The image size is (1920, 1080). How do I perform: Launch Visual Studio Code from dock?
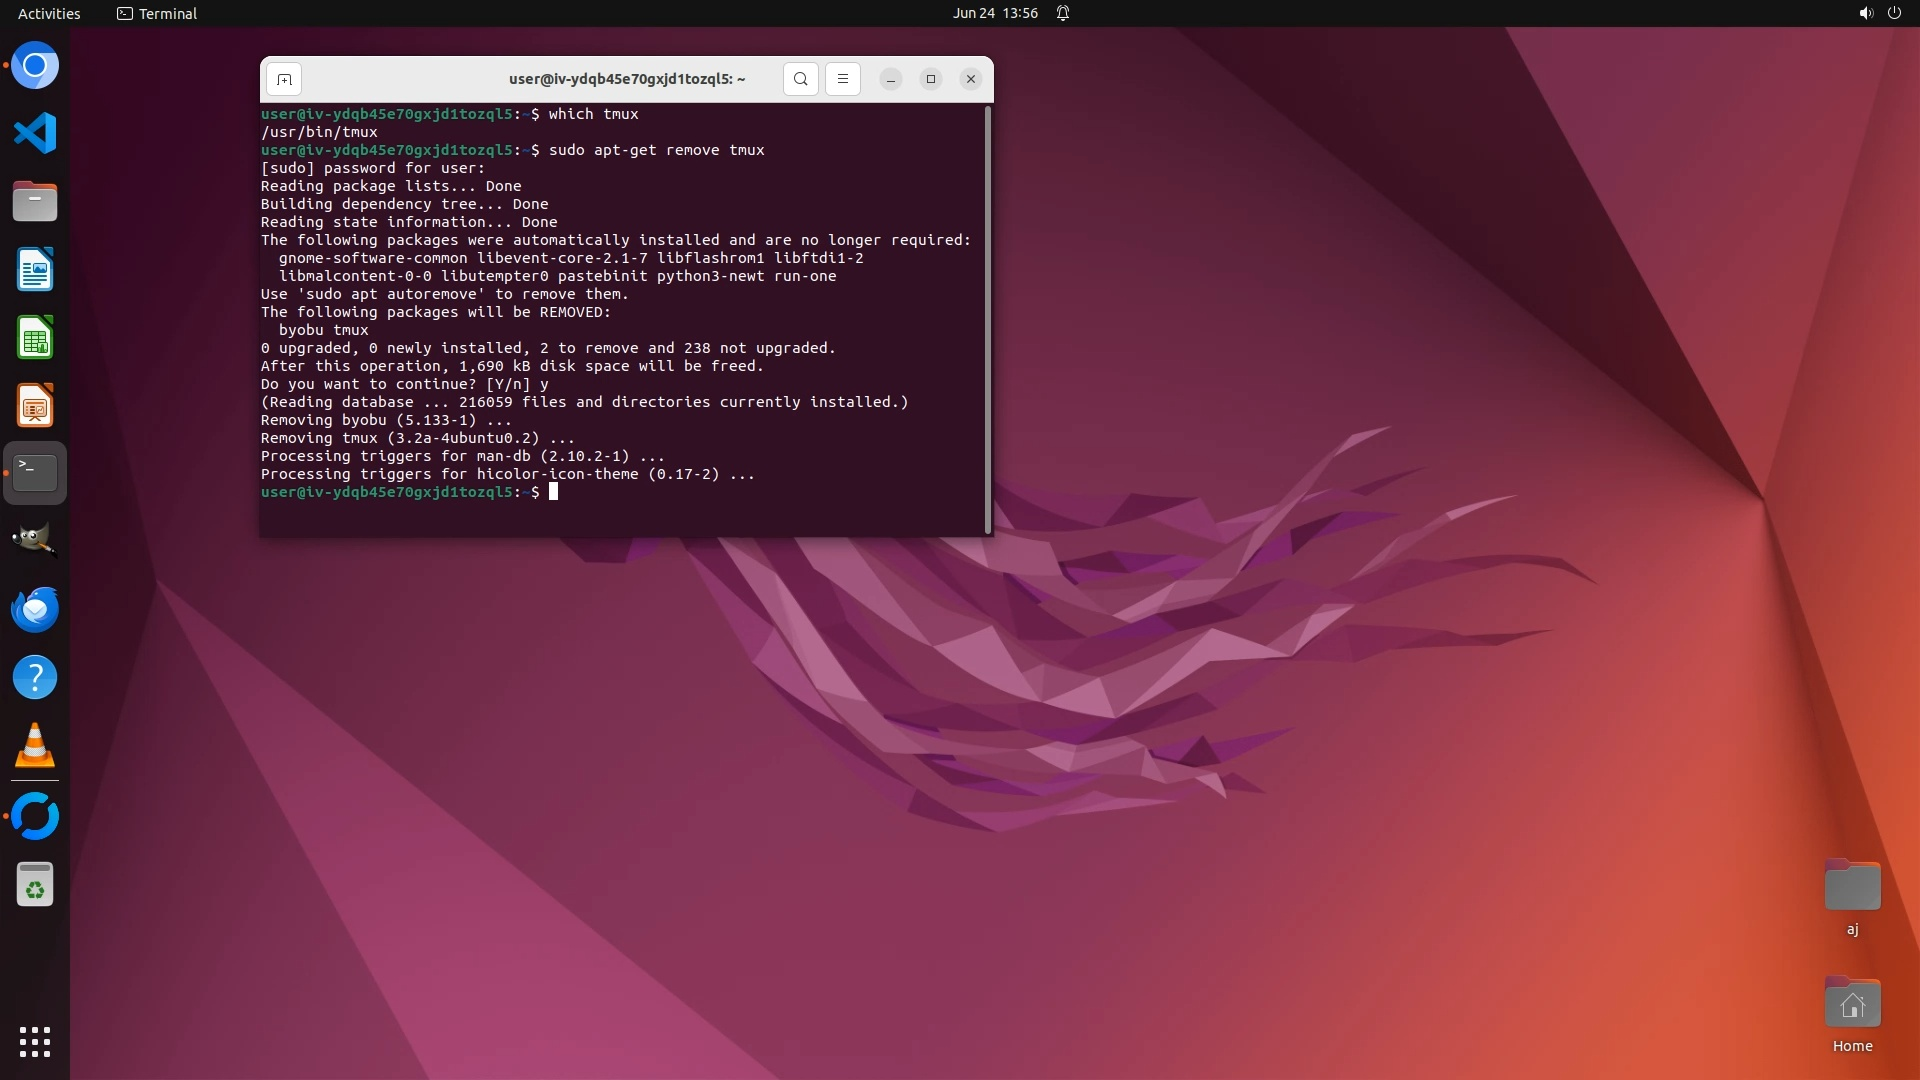35,133
